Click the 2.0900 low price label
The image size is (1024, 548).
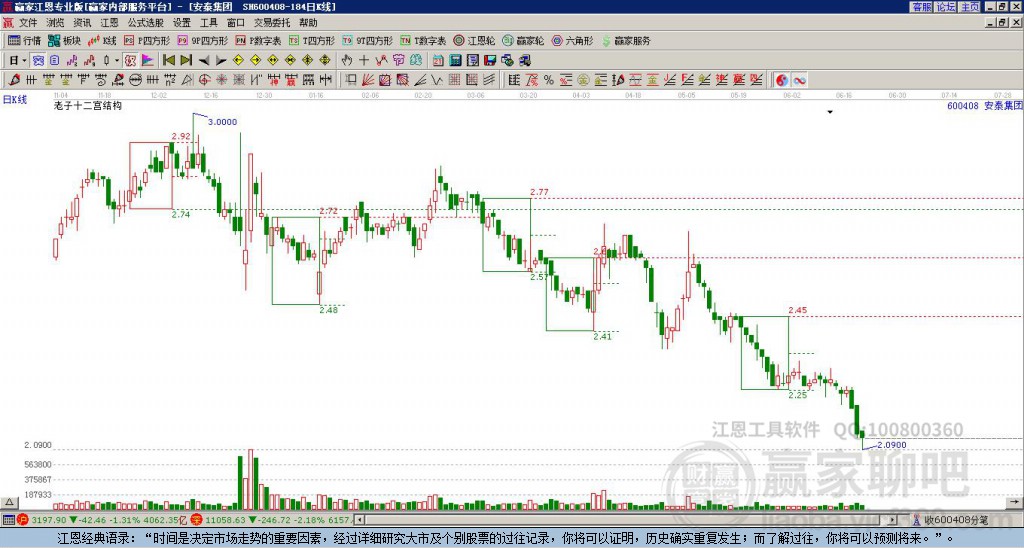point(891,445)
